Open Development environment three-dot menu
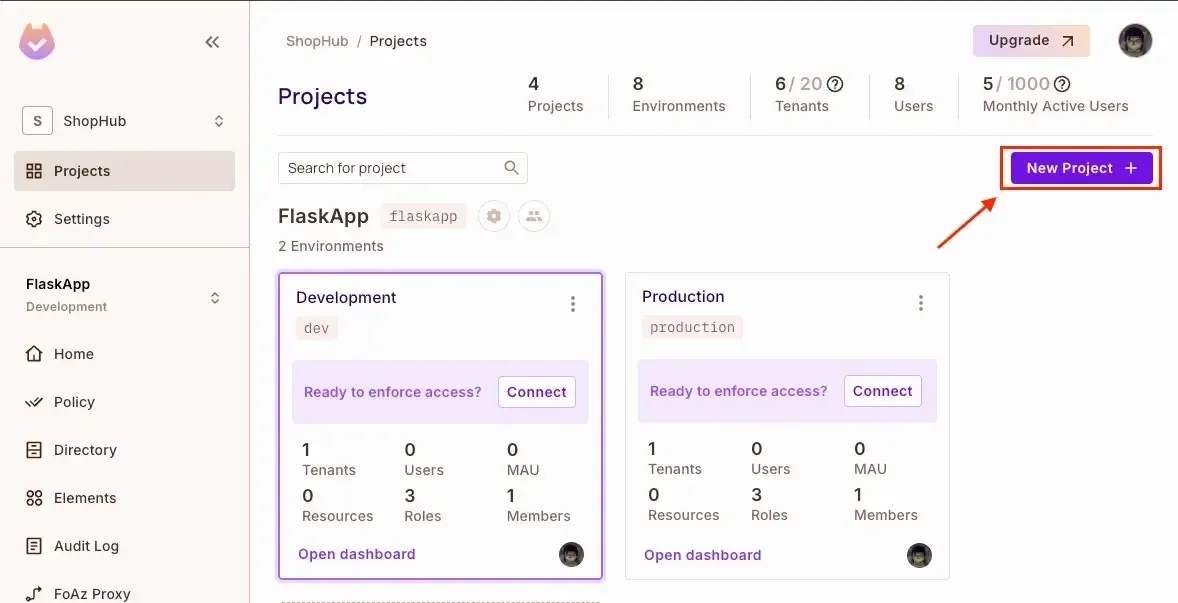1178x603 pixels. [x=573, y=304]
